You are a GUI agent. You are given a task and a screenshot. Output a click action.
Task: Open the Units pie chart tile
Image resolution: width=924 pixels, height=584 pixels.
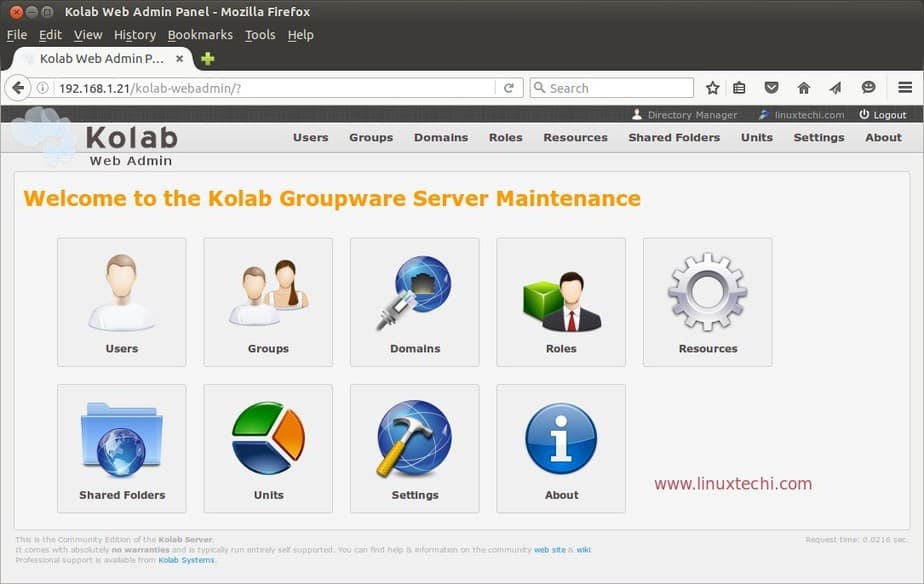pos(268,448)
